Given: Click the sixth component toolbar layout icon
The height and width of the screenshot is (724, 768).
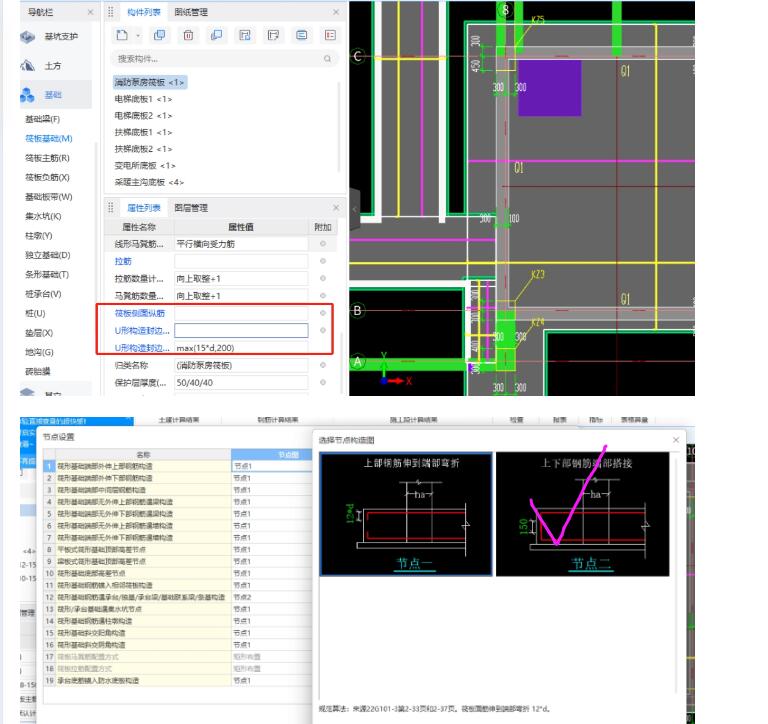Looking at the screenshot, I should 273,35.
